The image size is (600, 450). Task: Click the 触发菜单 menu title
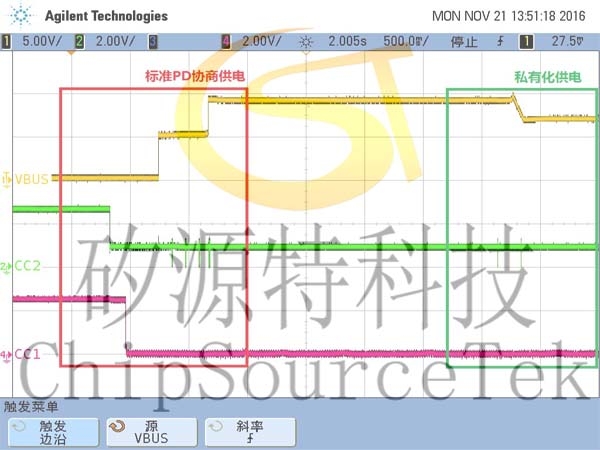tap(31, 406)
